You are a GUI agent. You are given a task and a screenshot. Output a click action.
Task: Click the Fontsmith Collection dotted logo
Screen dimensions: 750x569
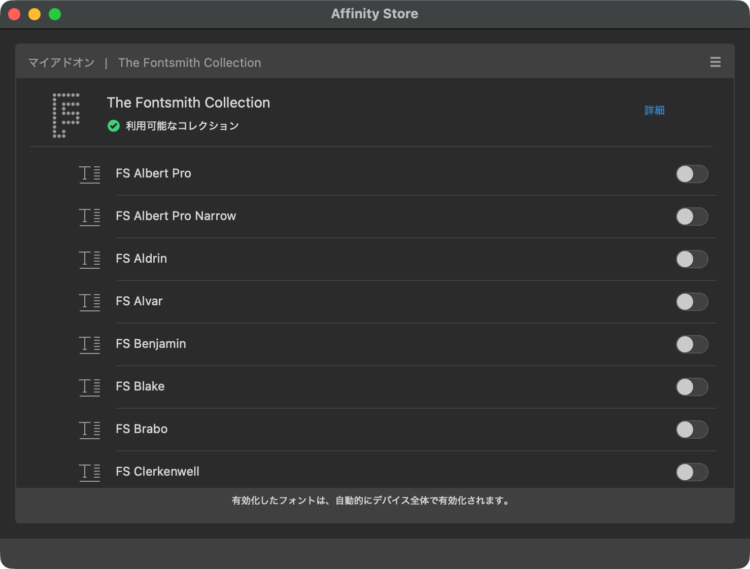pos(66,114)
